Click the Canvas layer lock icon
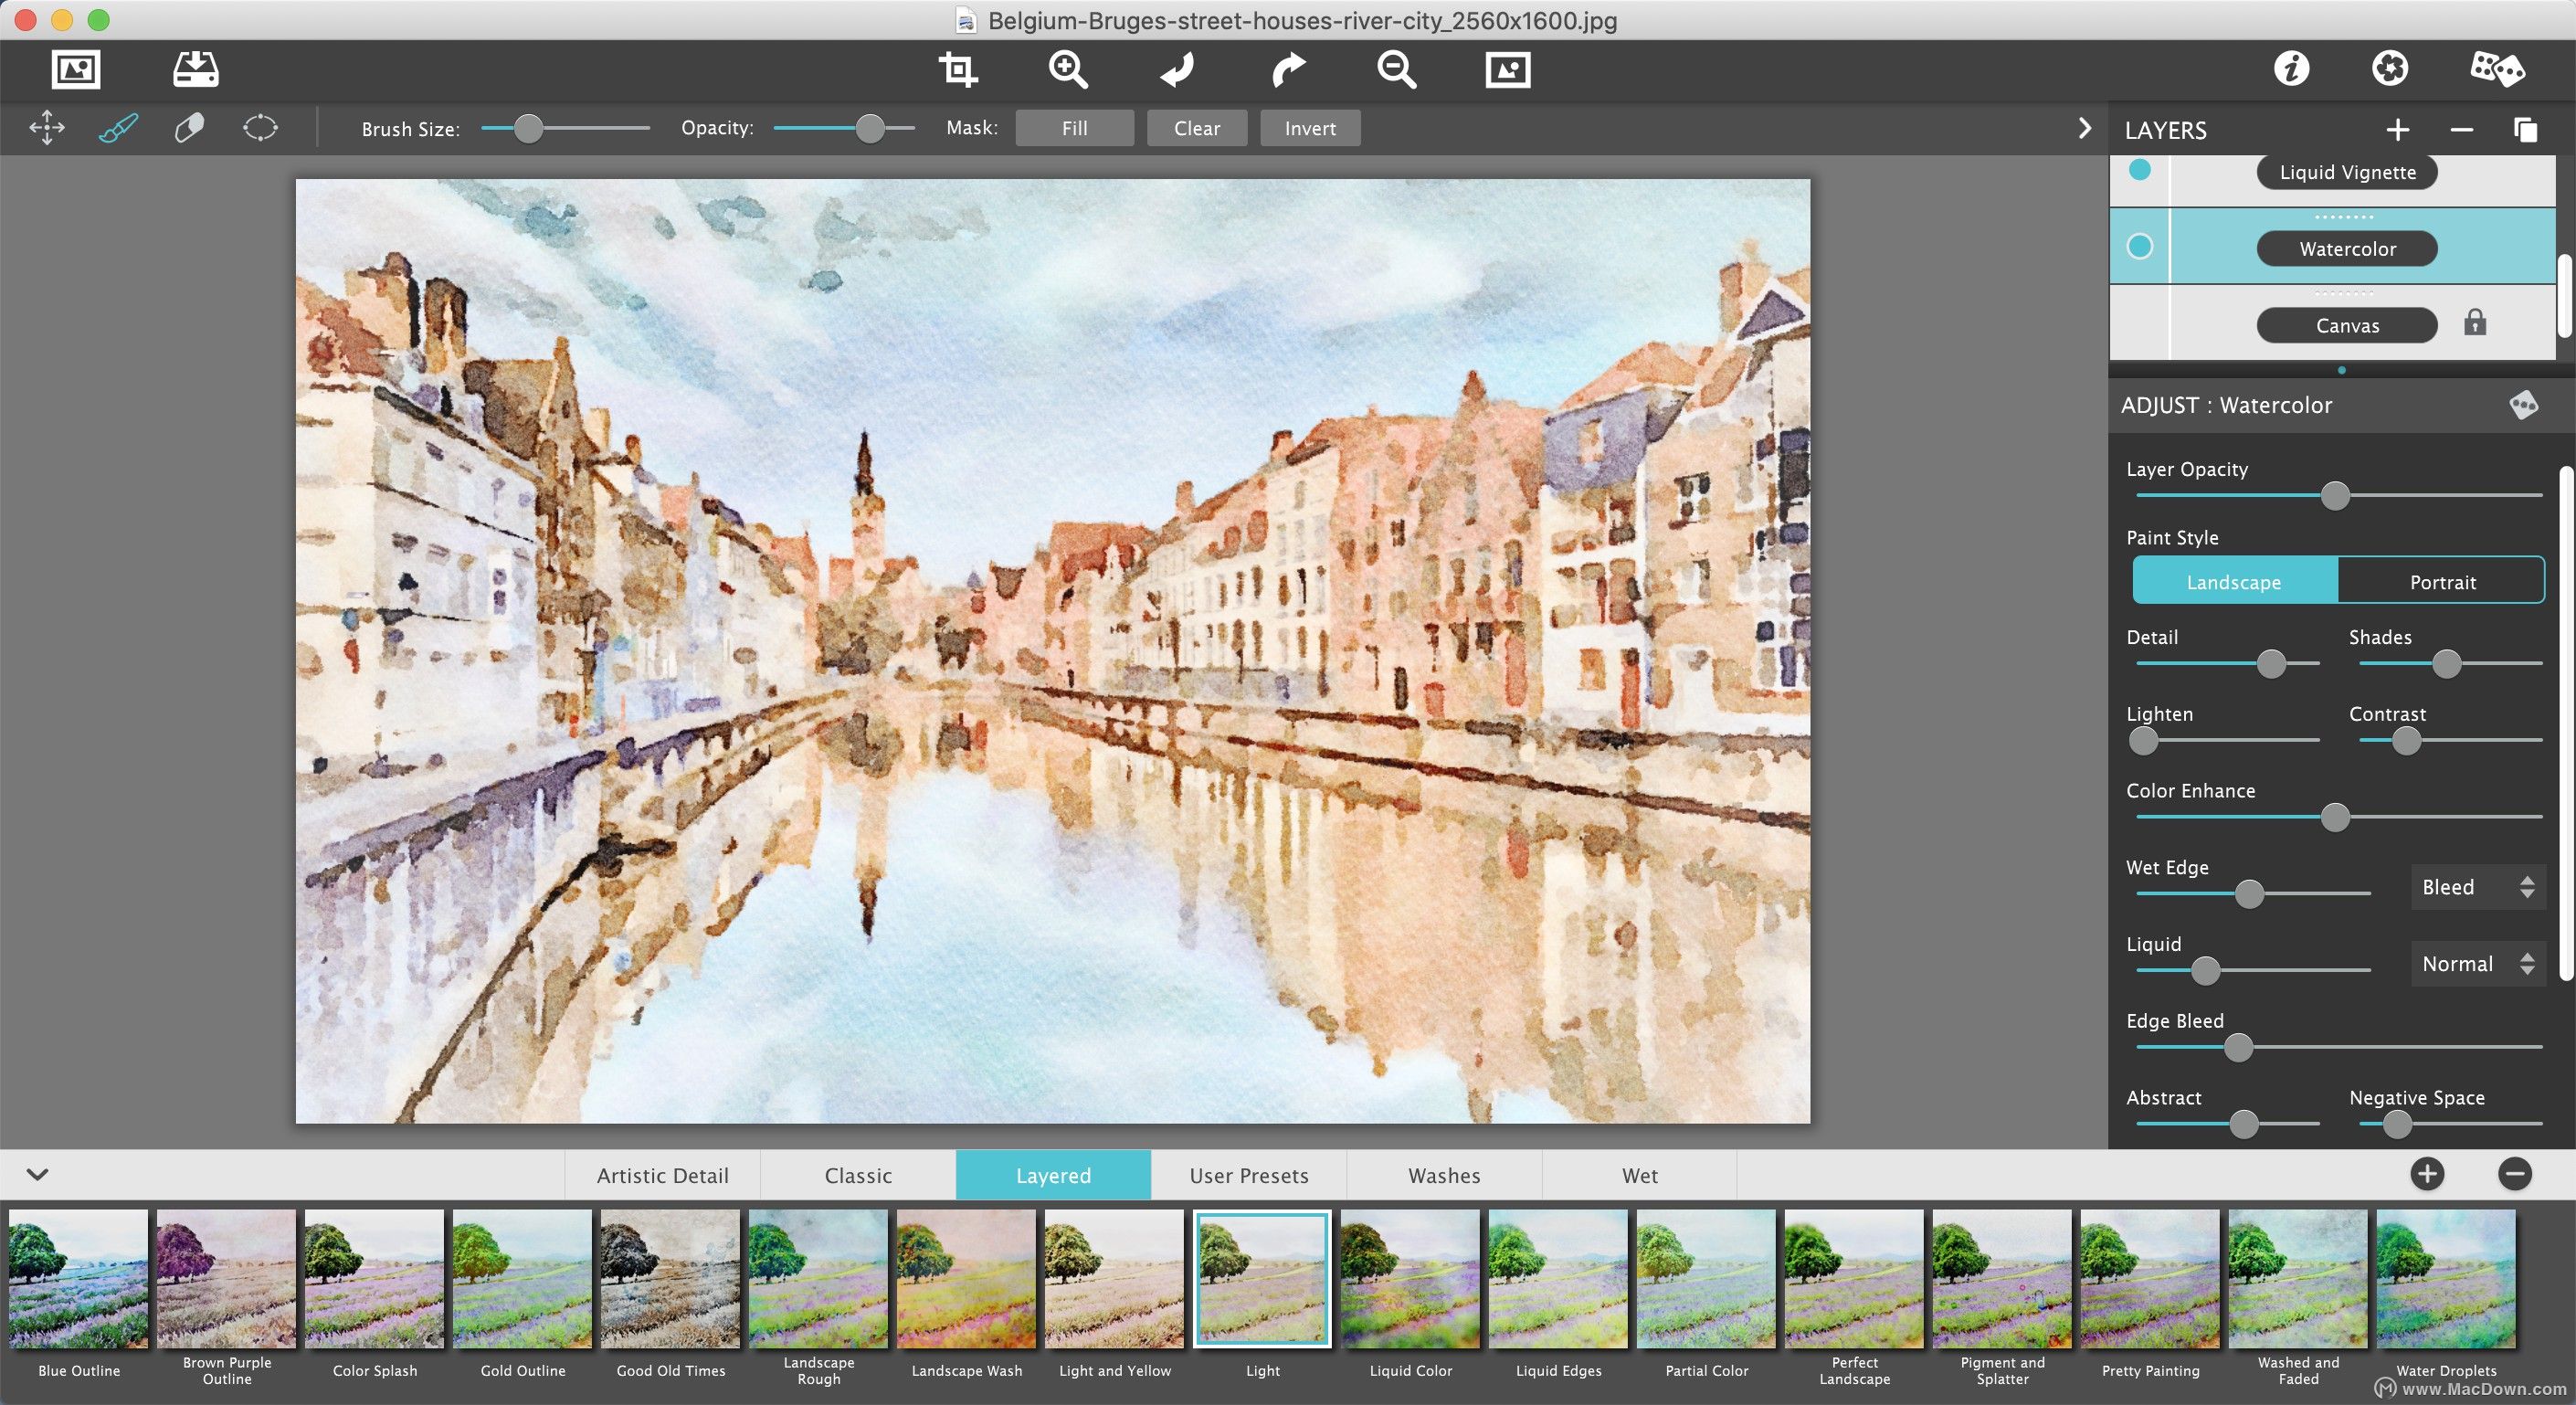 coord(2475,322)
